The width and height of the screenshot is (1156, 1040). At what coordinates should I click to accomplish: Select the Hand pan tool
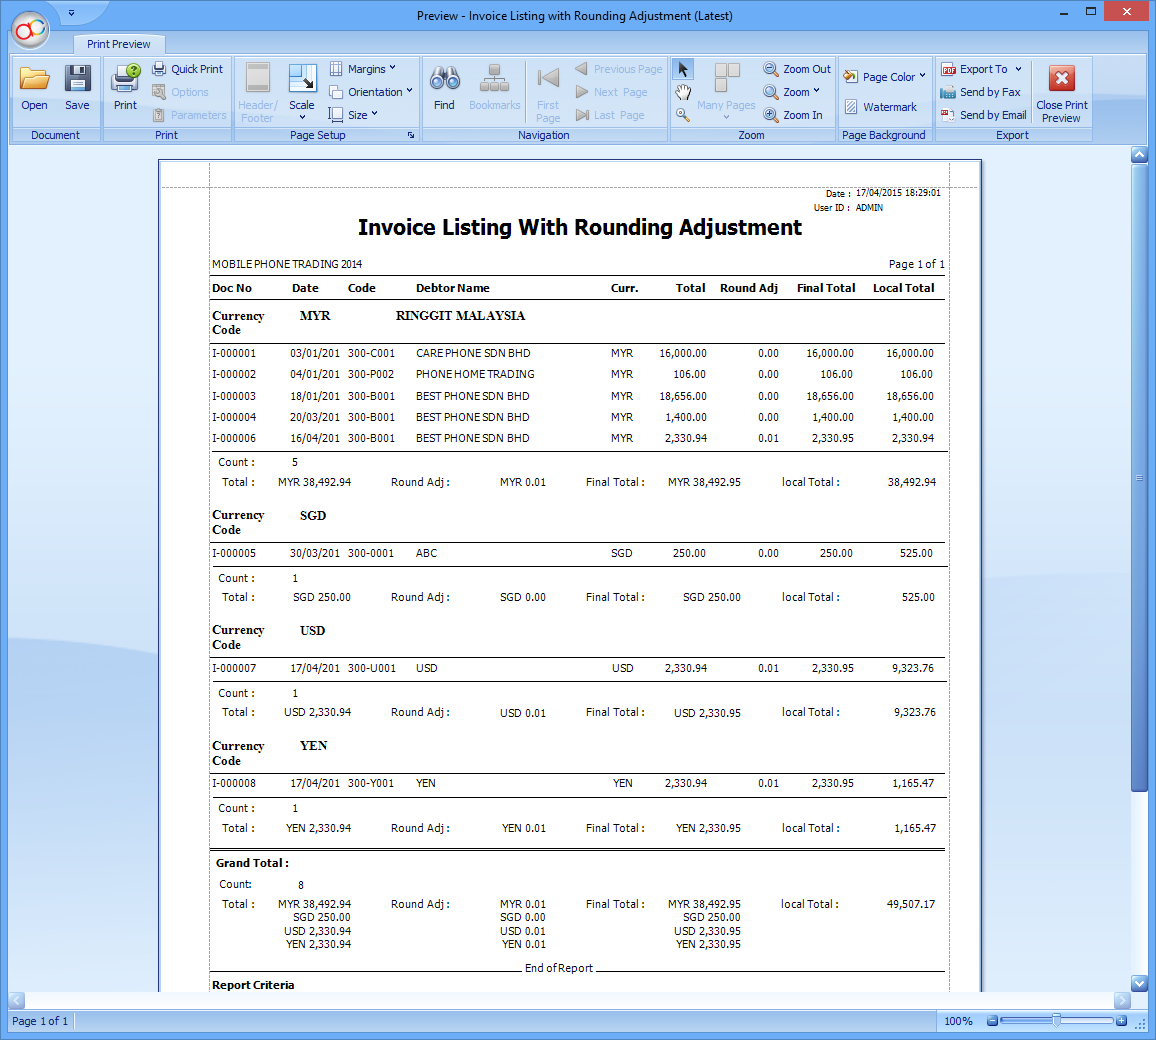point(683,91)
